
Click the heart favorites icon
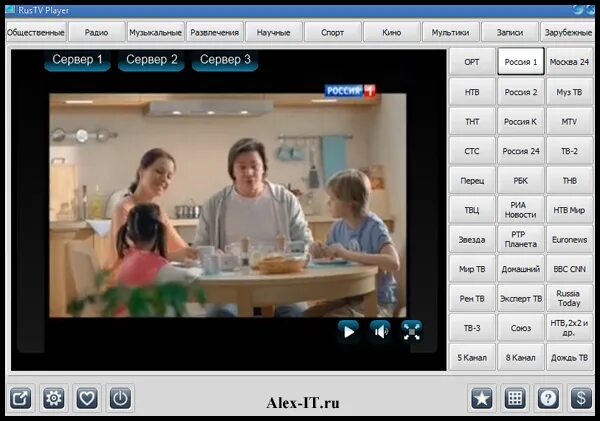tap(87, 398)
